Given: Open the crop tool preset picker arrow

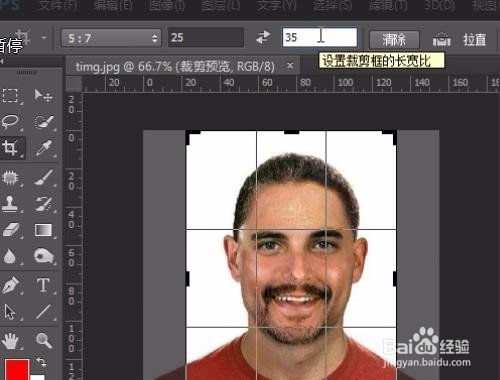Looking at the screenshot, I should coord(44,38).
